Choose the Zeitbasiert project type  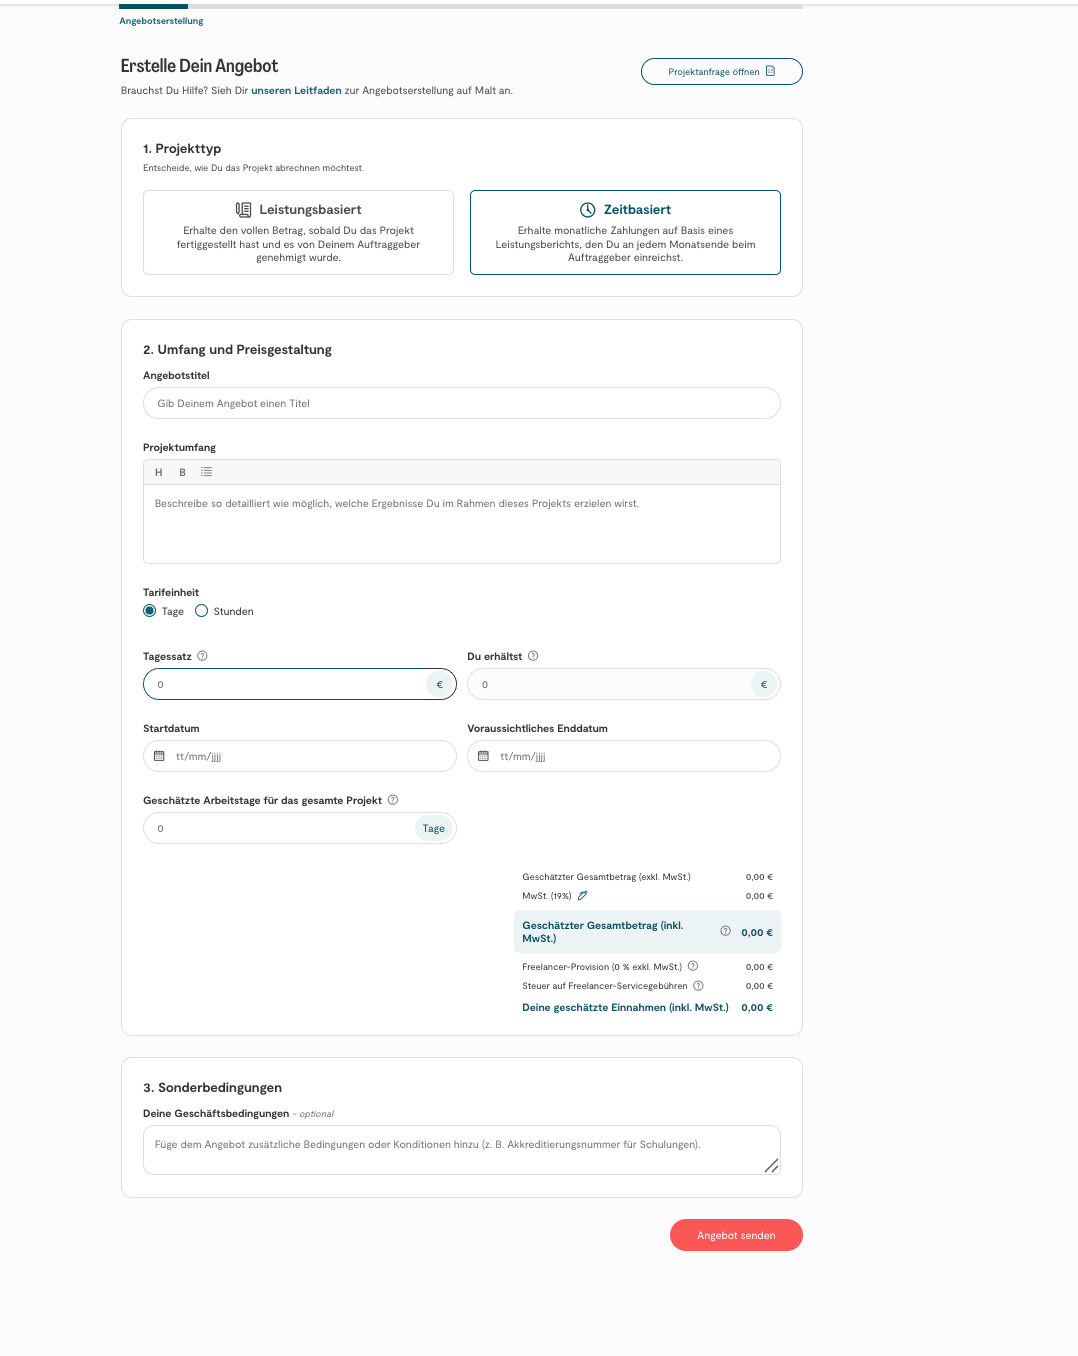[x=625, y=232]
